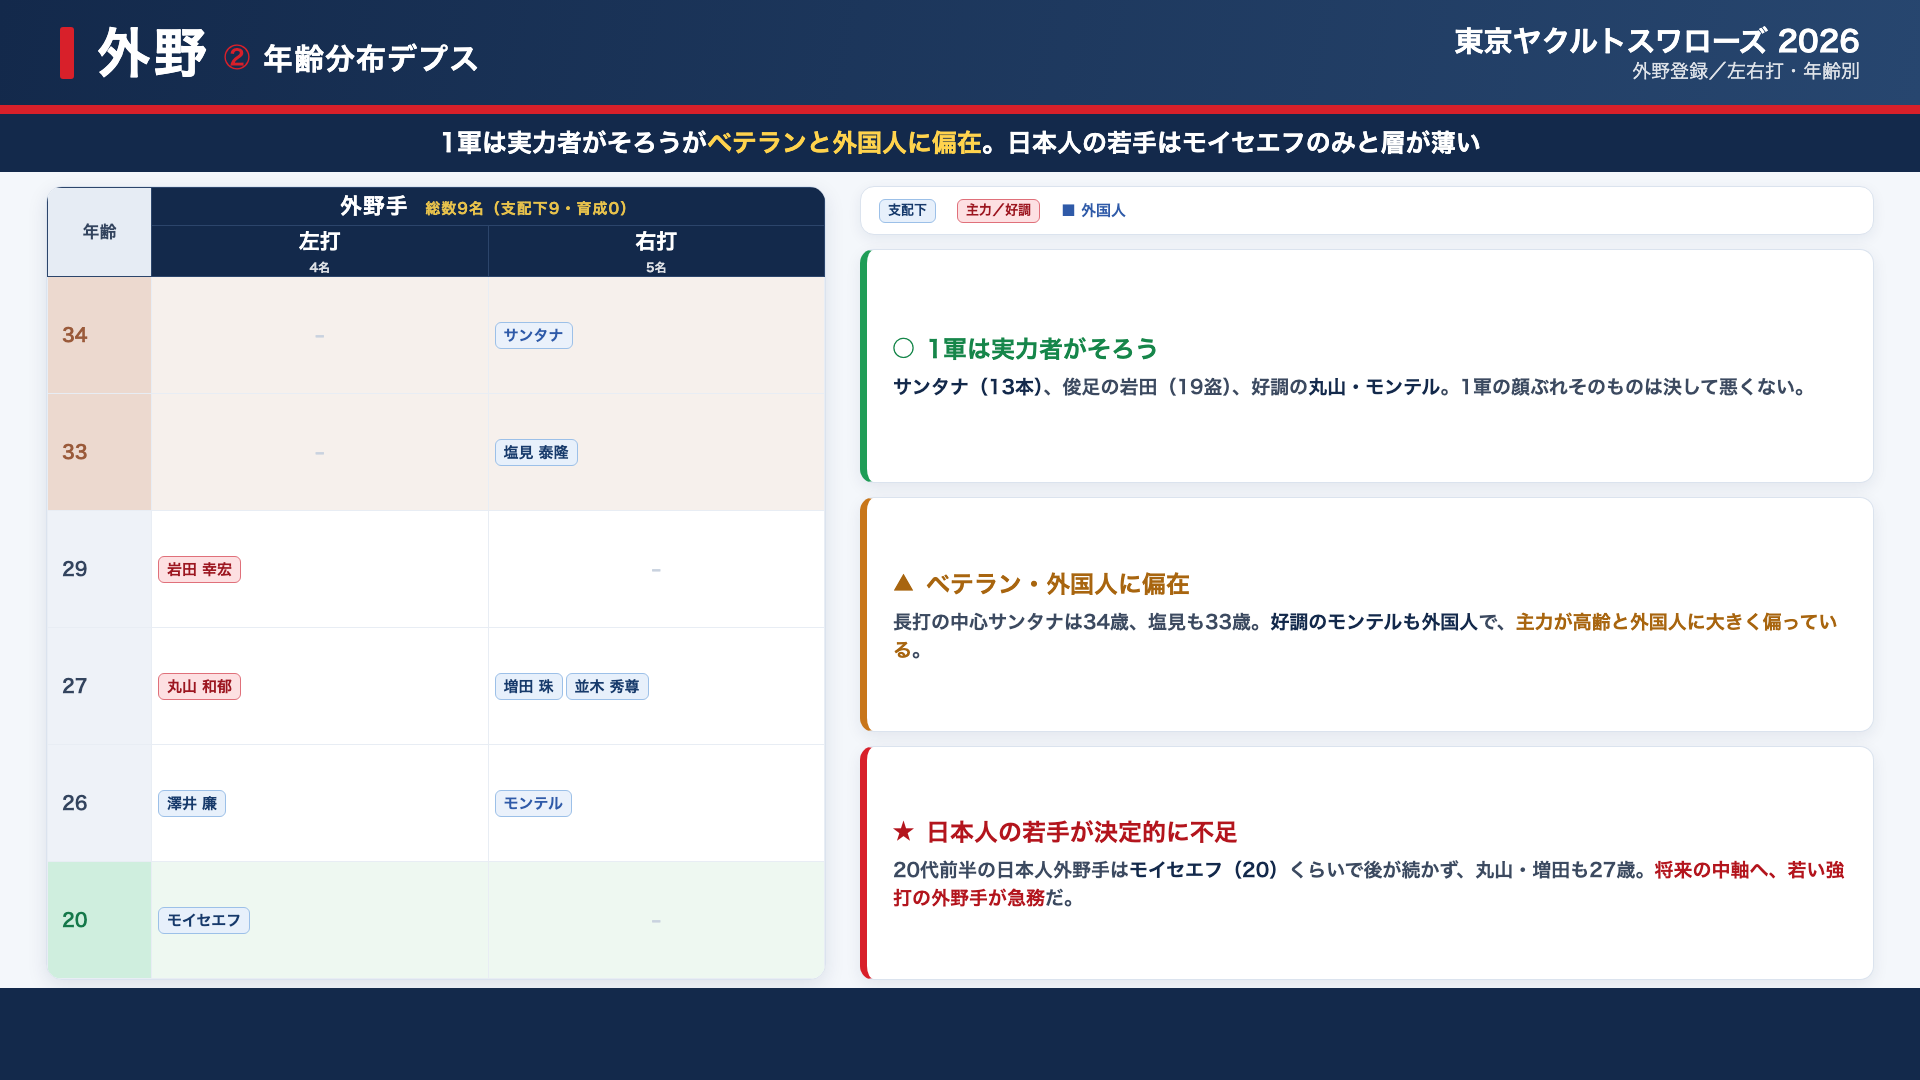Viewport: 1920px width, 1080px height.
Task: Click the 総数9名 roster count text
Action: 526,208
